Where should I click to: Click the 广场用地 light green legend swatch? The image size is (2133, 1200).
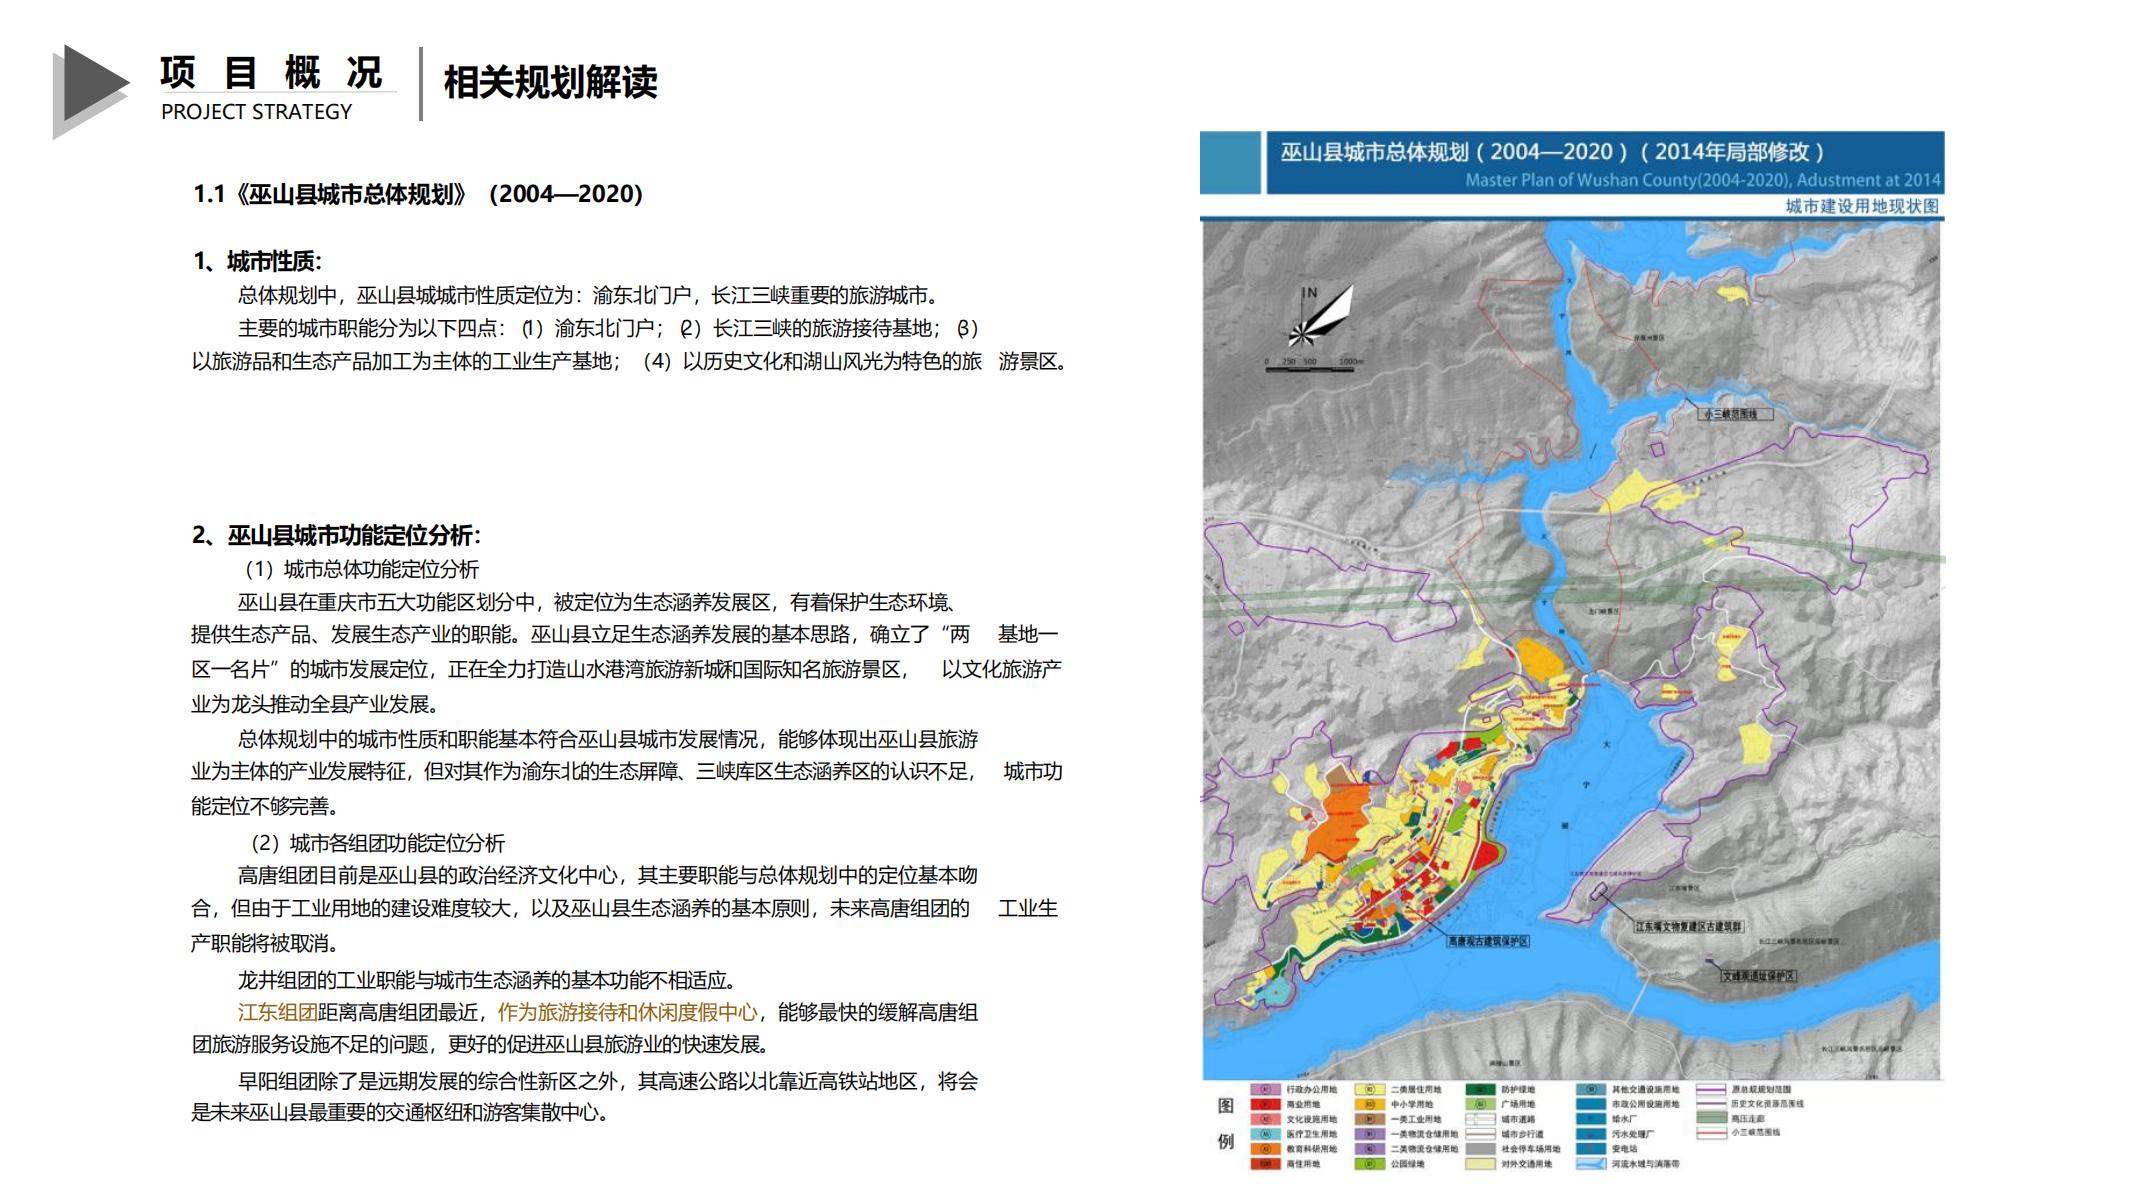pos(1481,1104)
